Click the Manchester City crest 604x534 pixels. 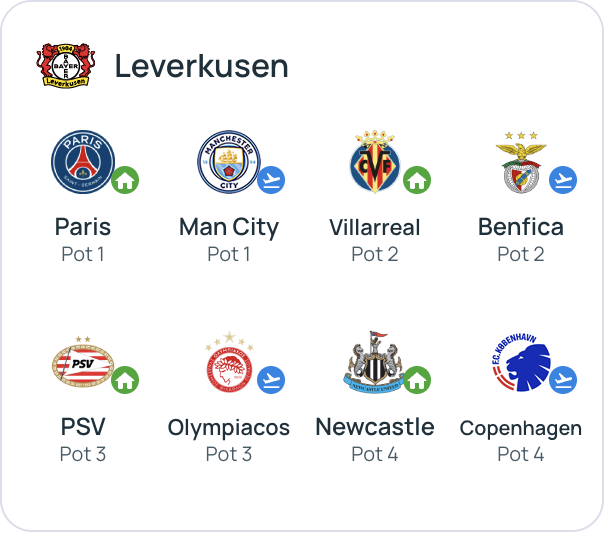click(229, 161)
